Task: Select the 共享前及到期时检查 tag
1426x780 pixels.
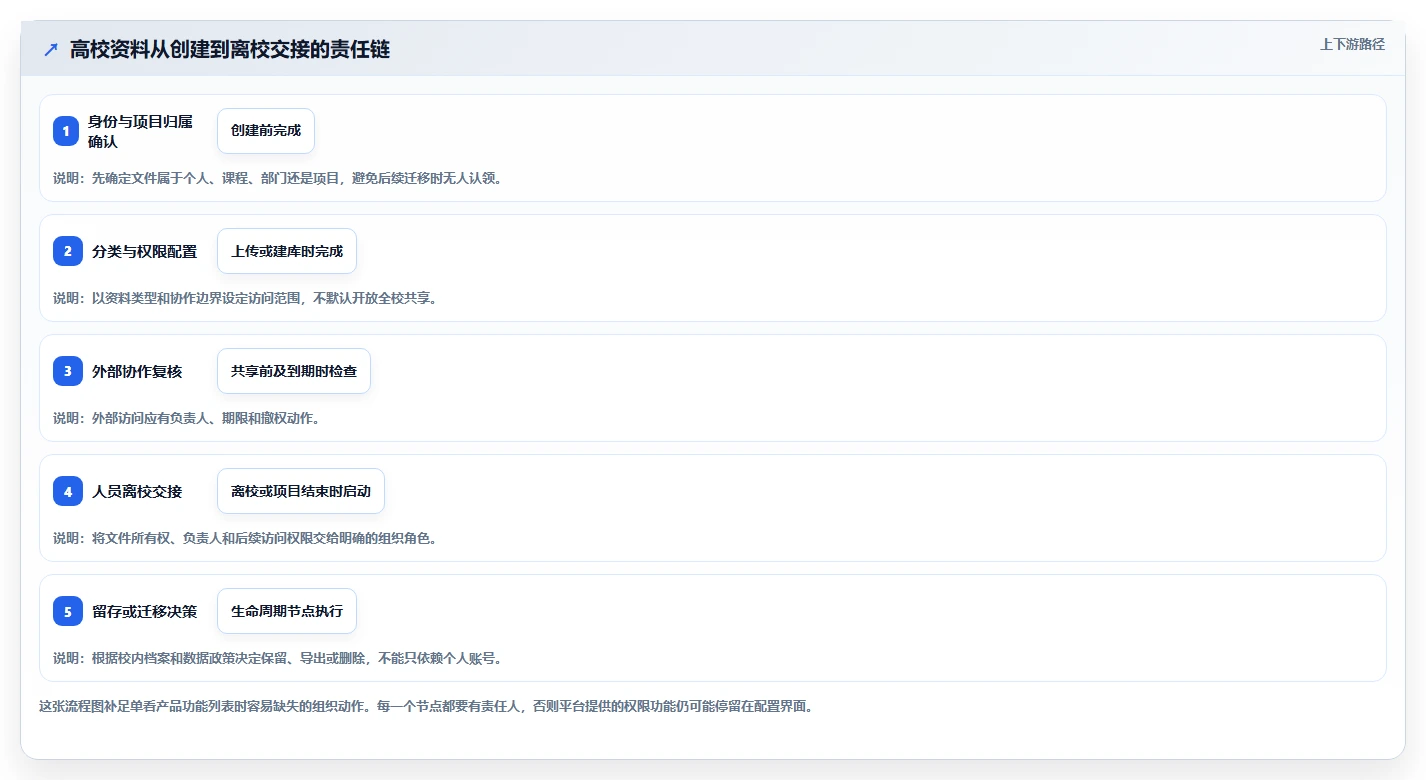Action: coord(294,371)
